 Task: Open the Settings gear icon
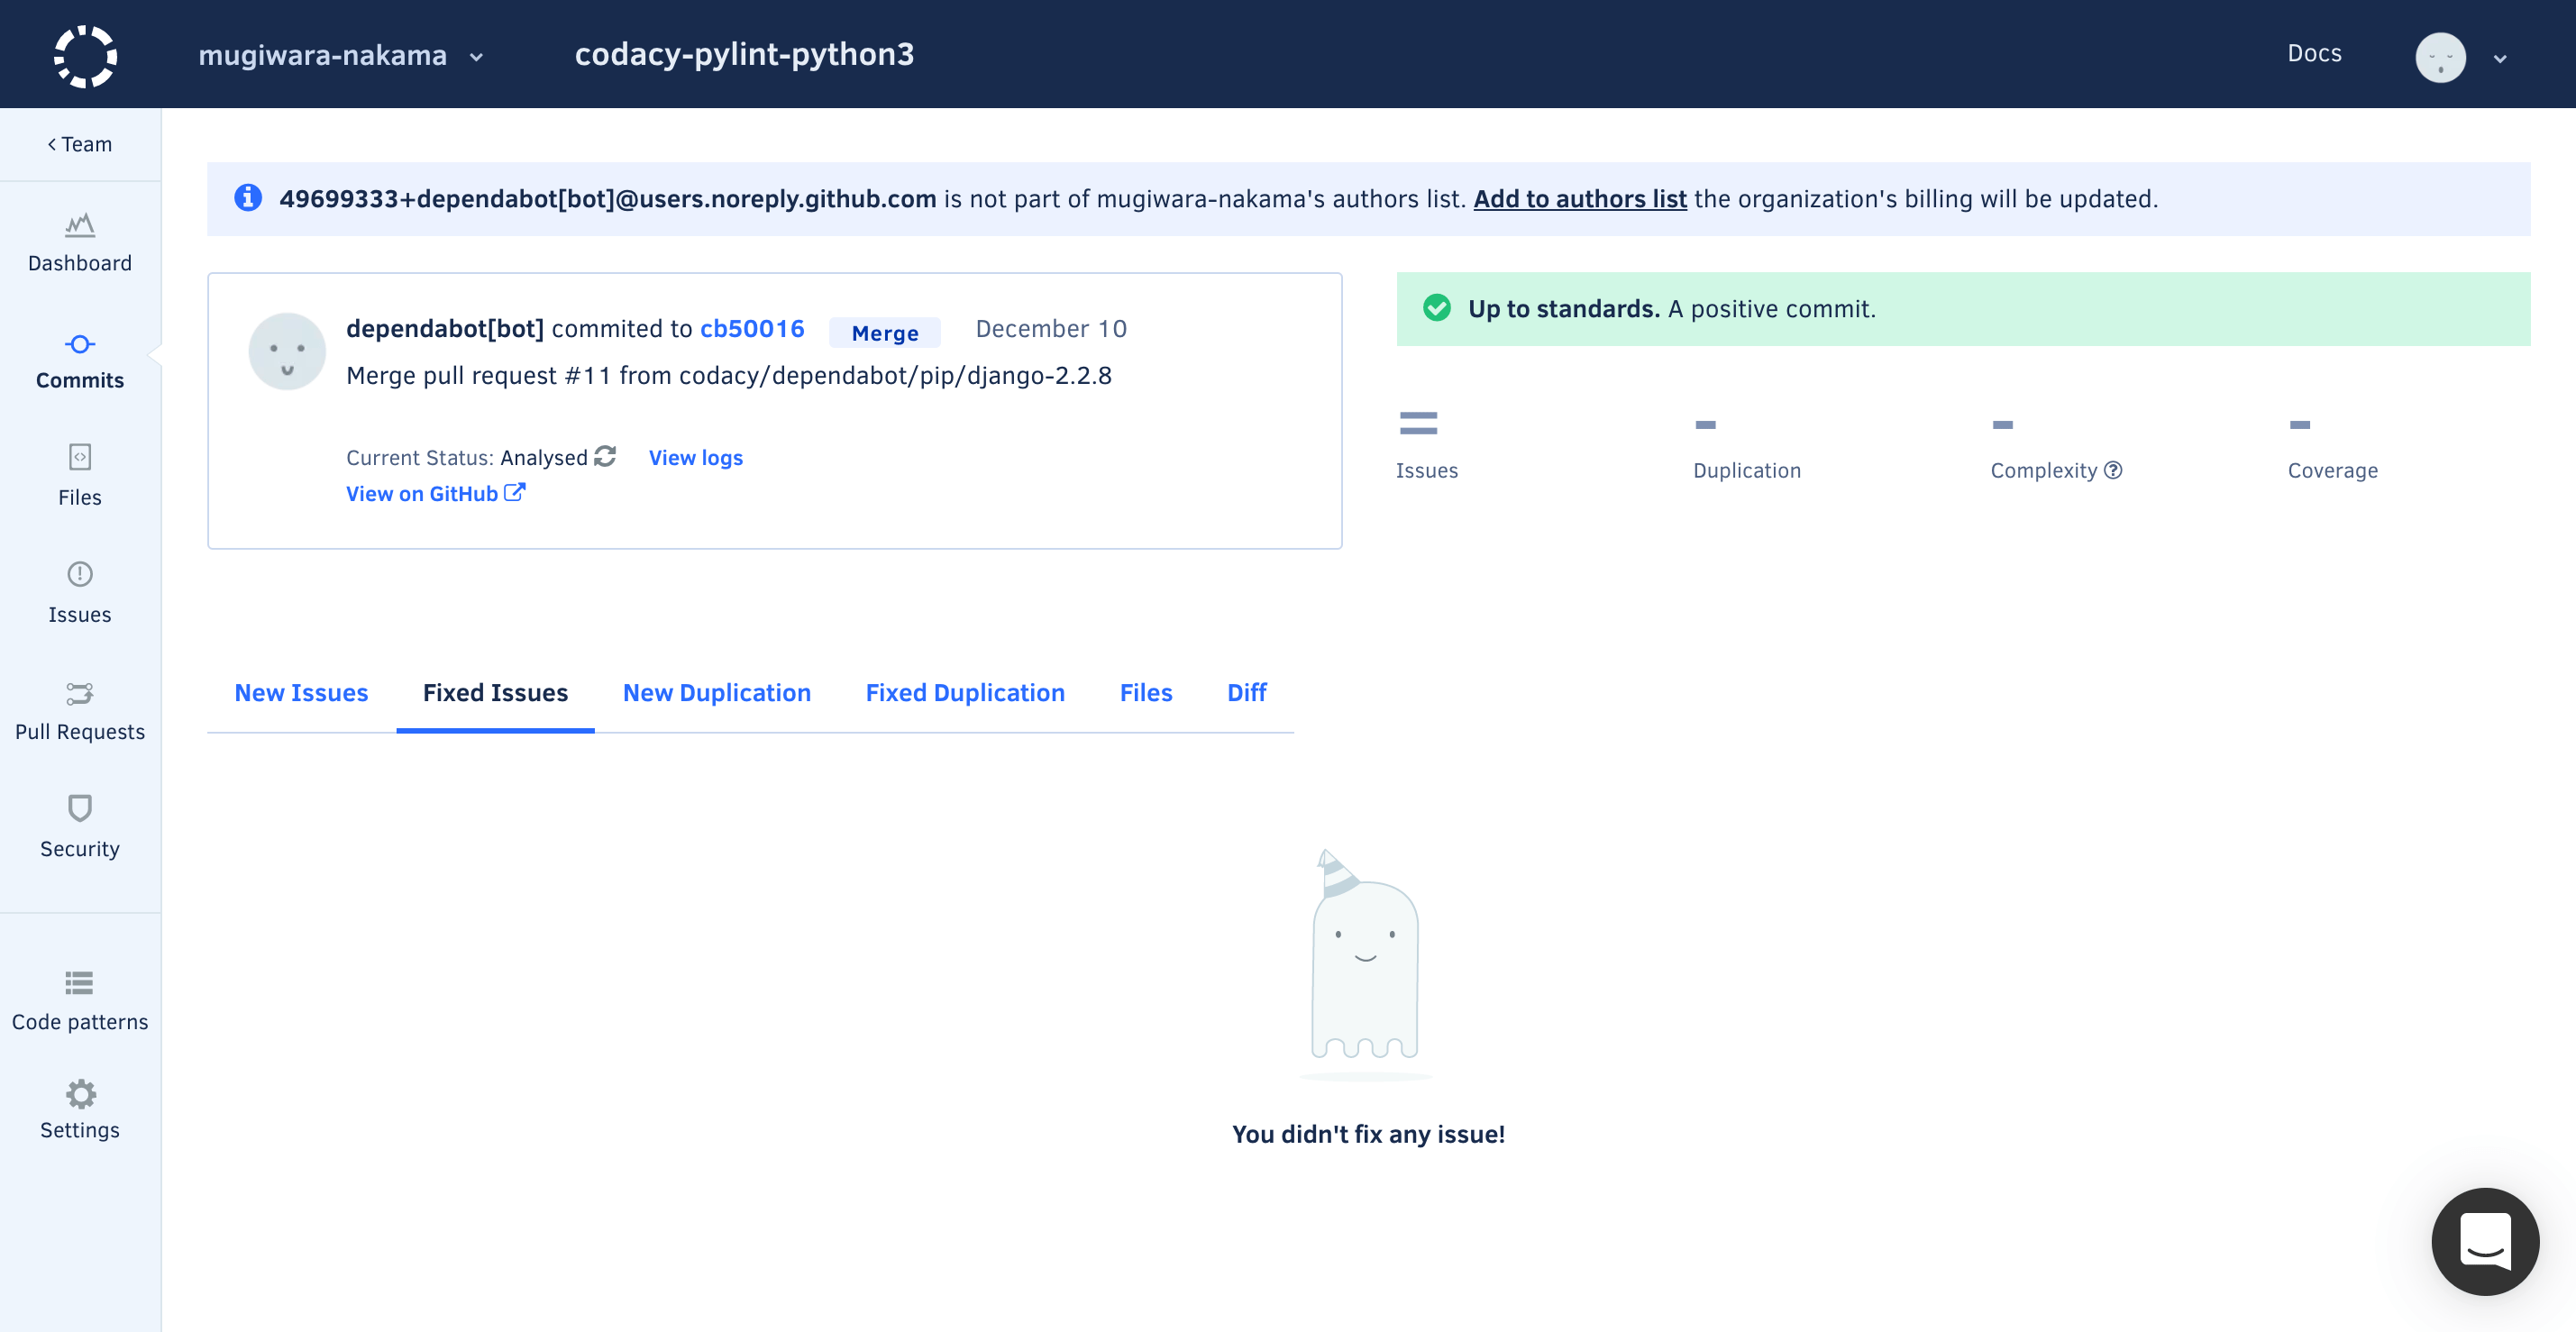tap(80, 1094)
